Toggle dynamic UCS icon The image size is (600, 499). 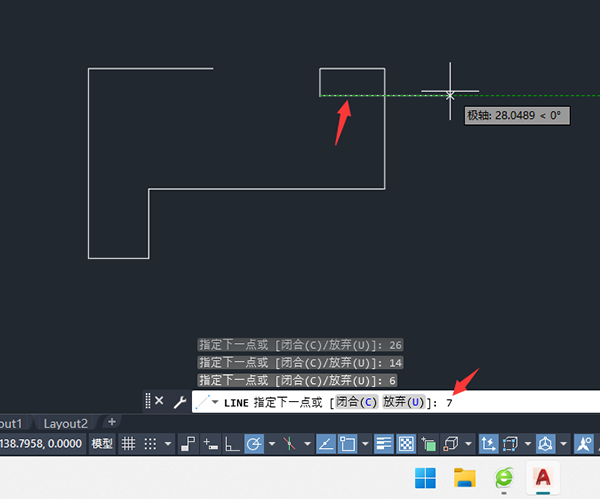point(489,444)
